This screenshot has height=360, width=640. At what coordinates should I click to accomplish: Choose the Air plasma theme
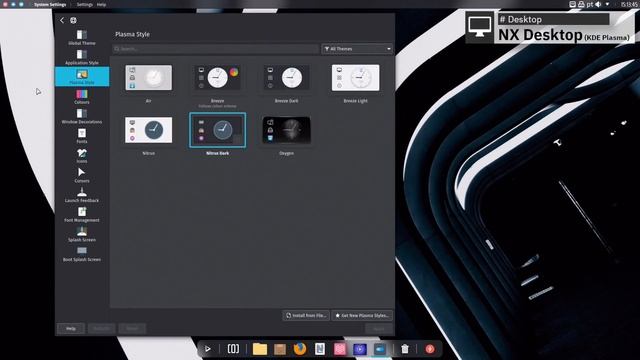pyautogui.click(x=149, y=78)
